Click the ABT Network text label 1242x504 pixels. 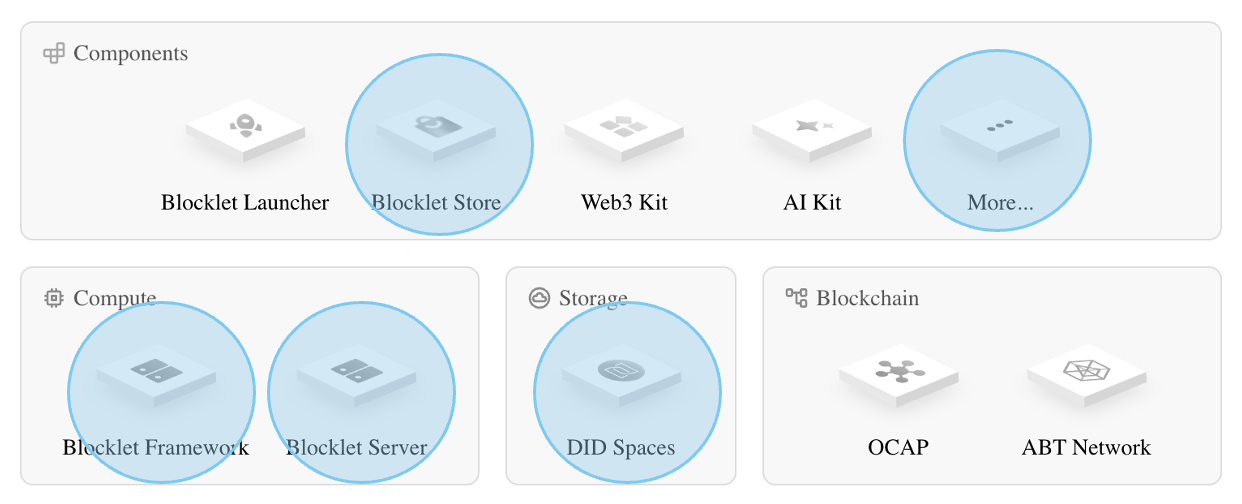1086,448
